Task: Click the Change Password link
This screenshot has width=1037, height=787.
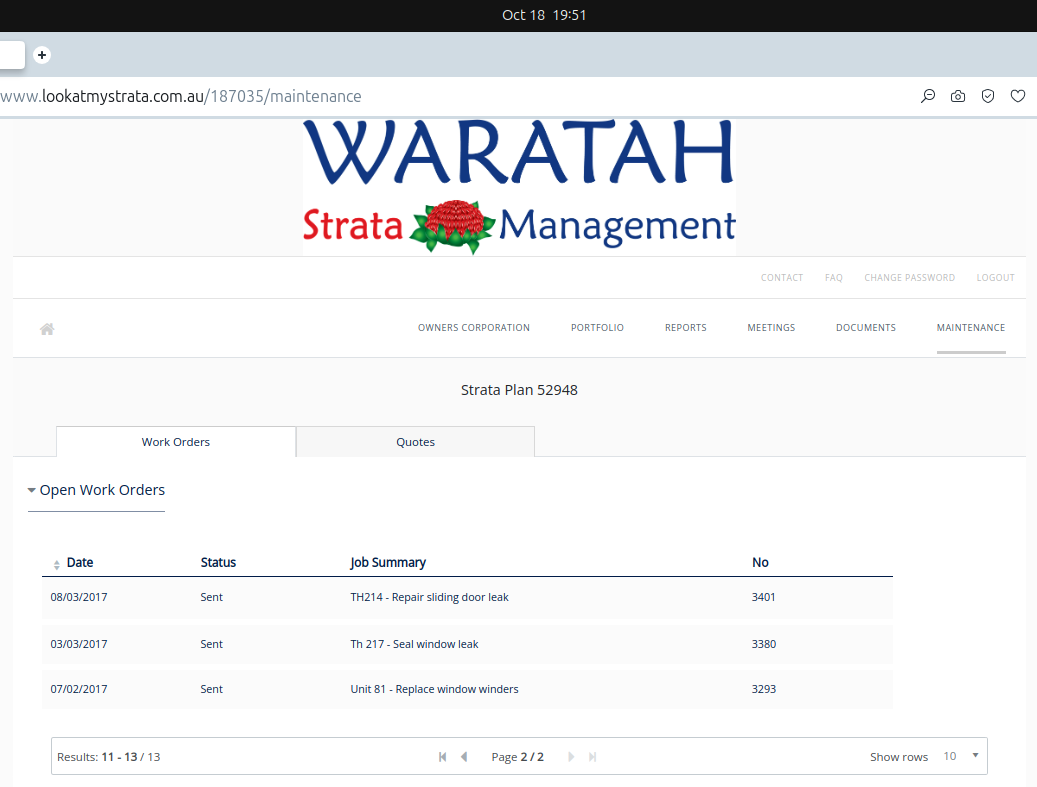Action: [909, 278]
